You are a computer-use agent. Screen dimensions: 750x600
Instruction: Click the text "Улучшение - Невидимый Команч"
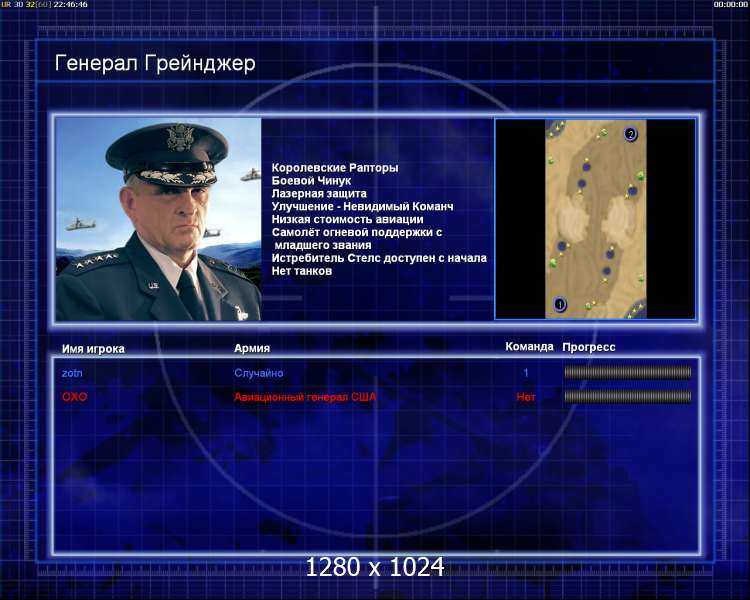pos(363,207)
